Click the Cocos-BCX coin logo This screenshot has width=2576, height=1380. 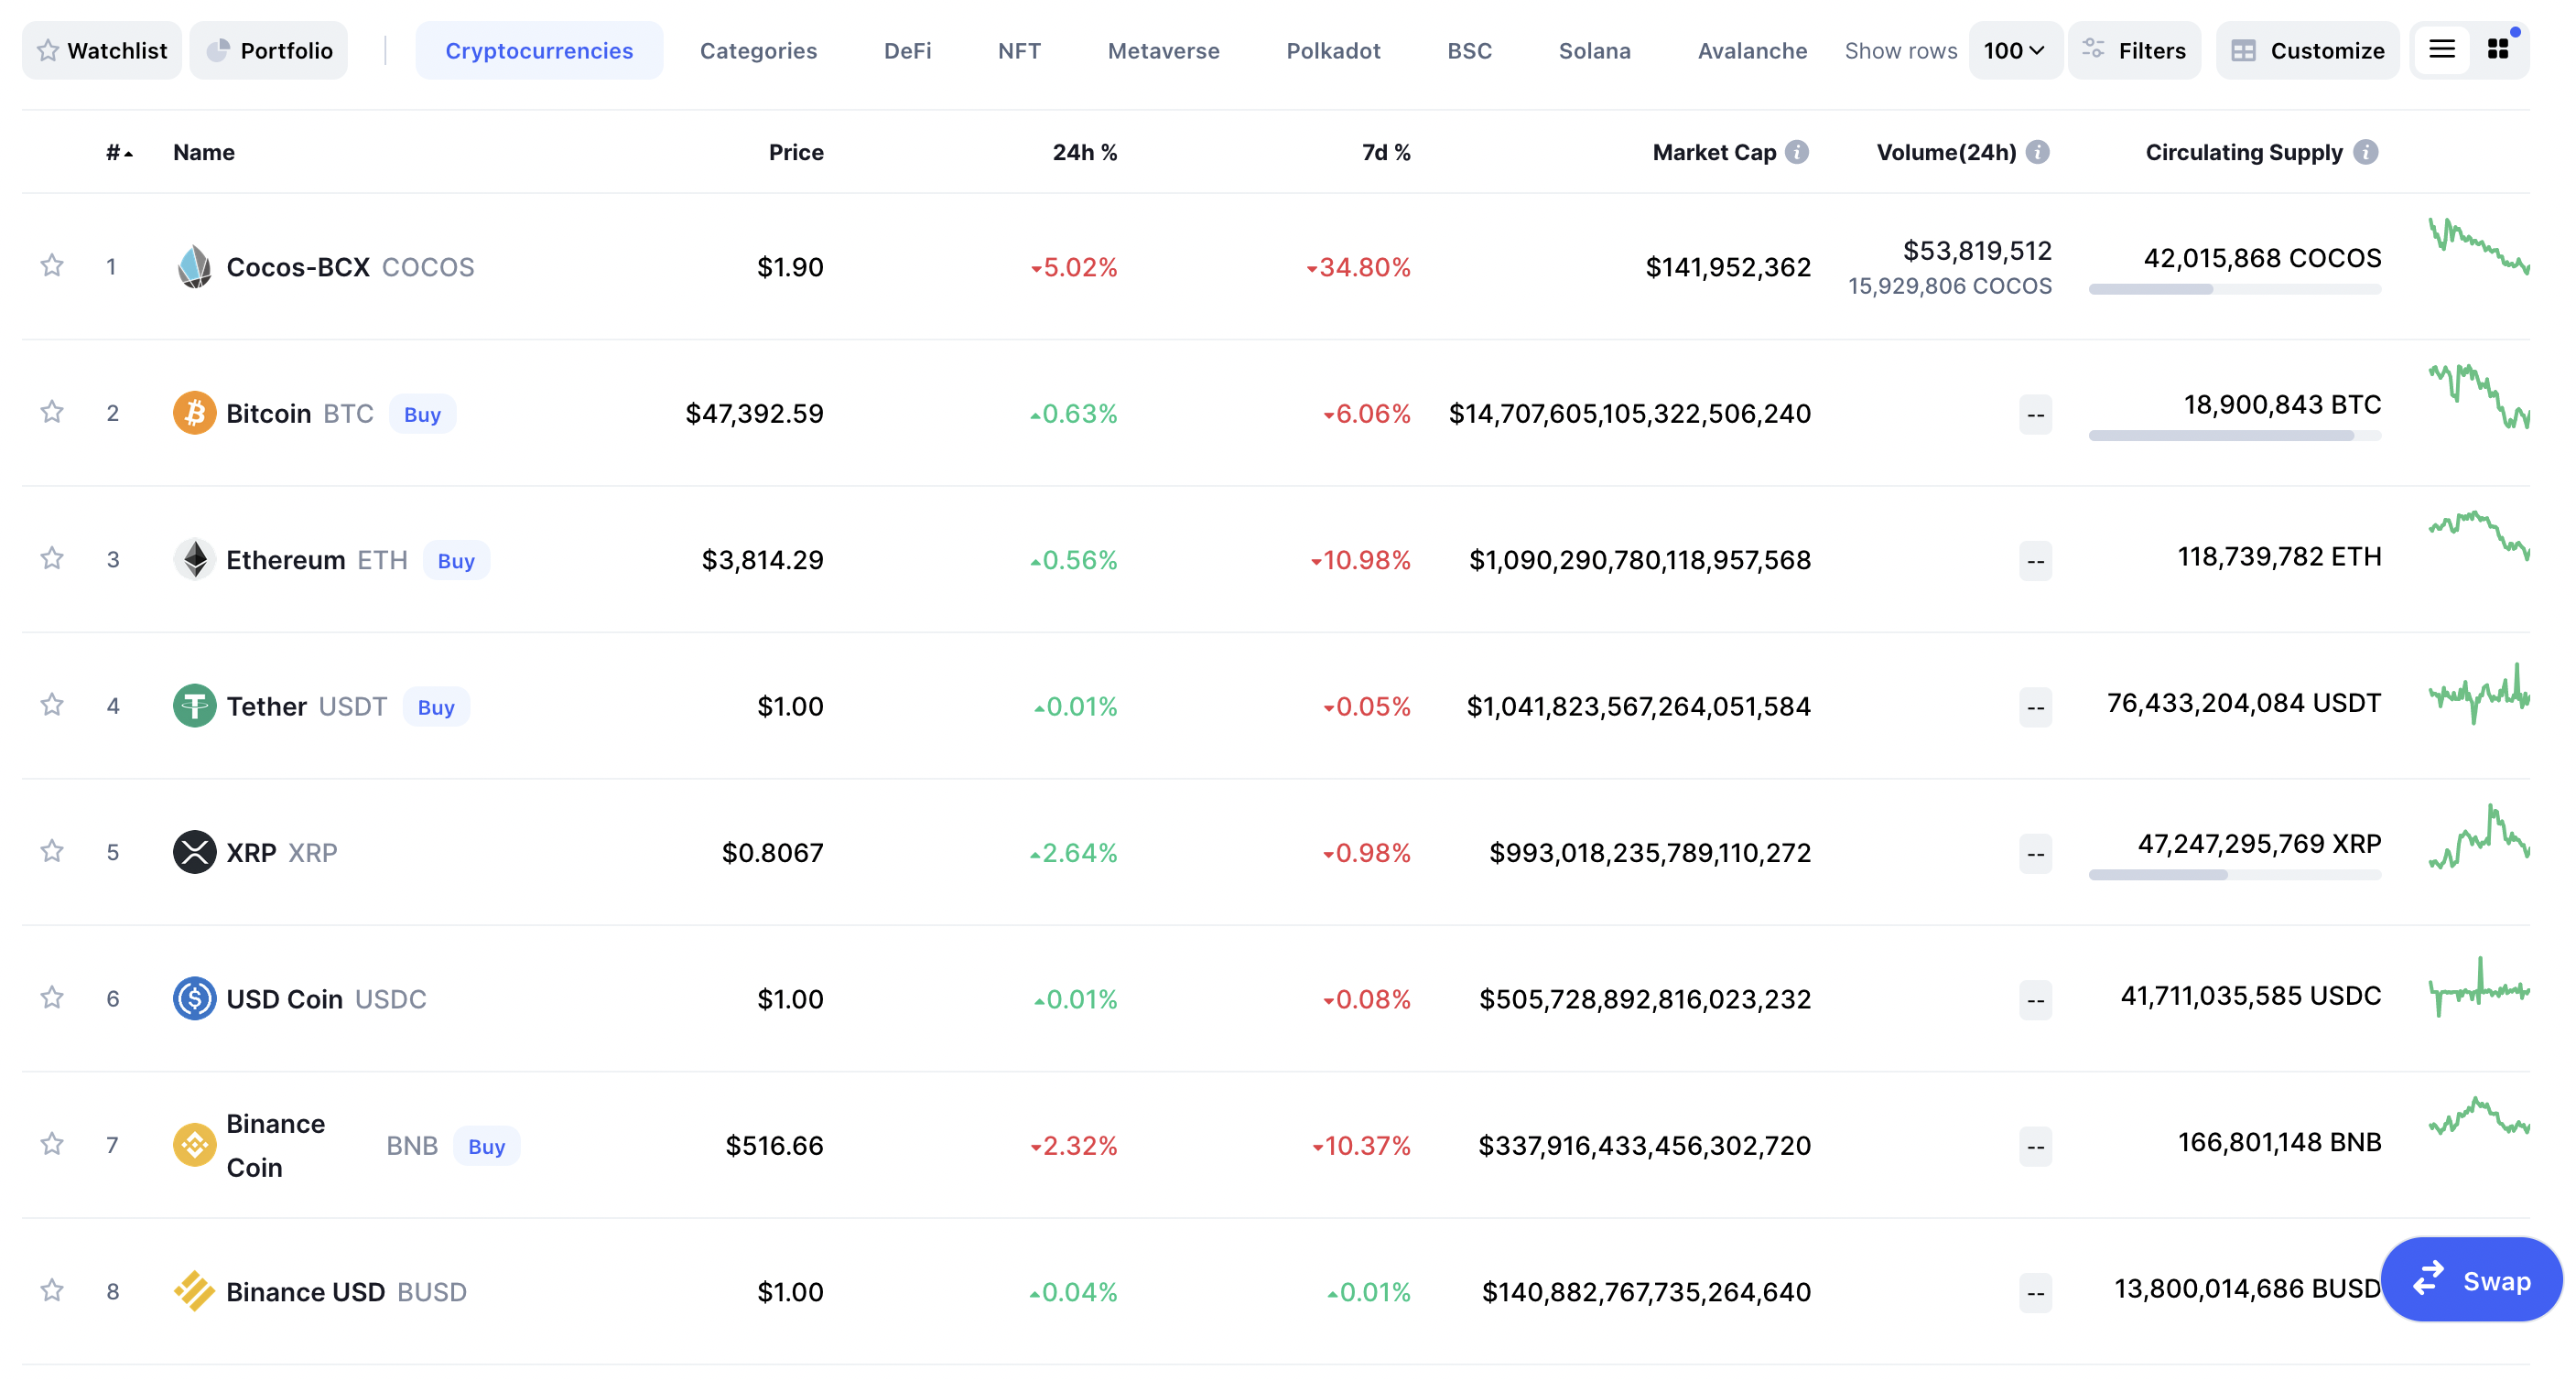(194, 267)
